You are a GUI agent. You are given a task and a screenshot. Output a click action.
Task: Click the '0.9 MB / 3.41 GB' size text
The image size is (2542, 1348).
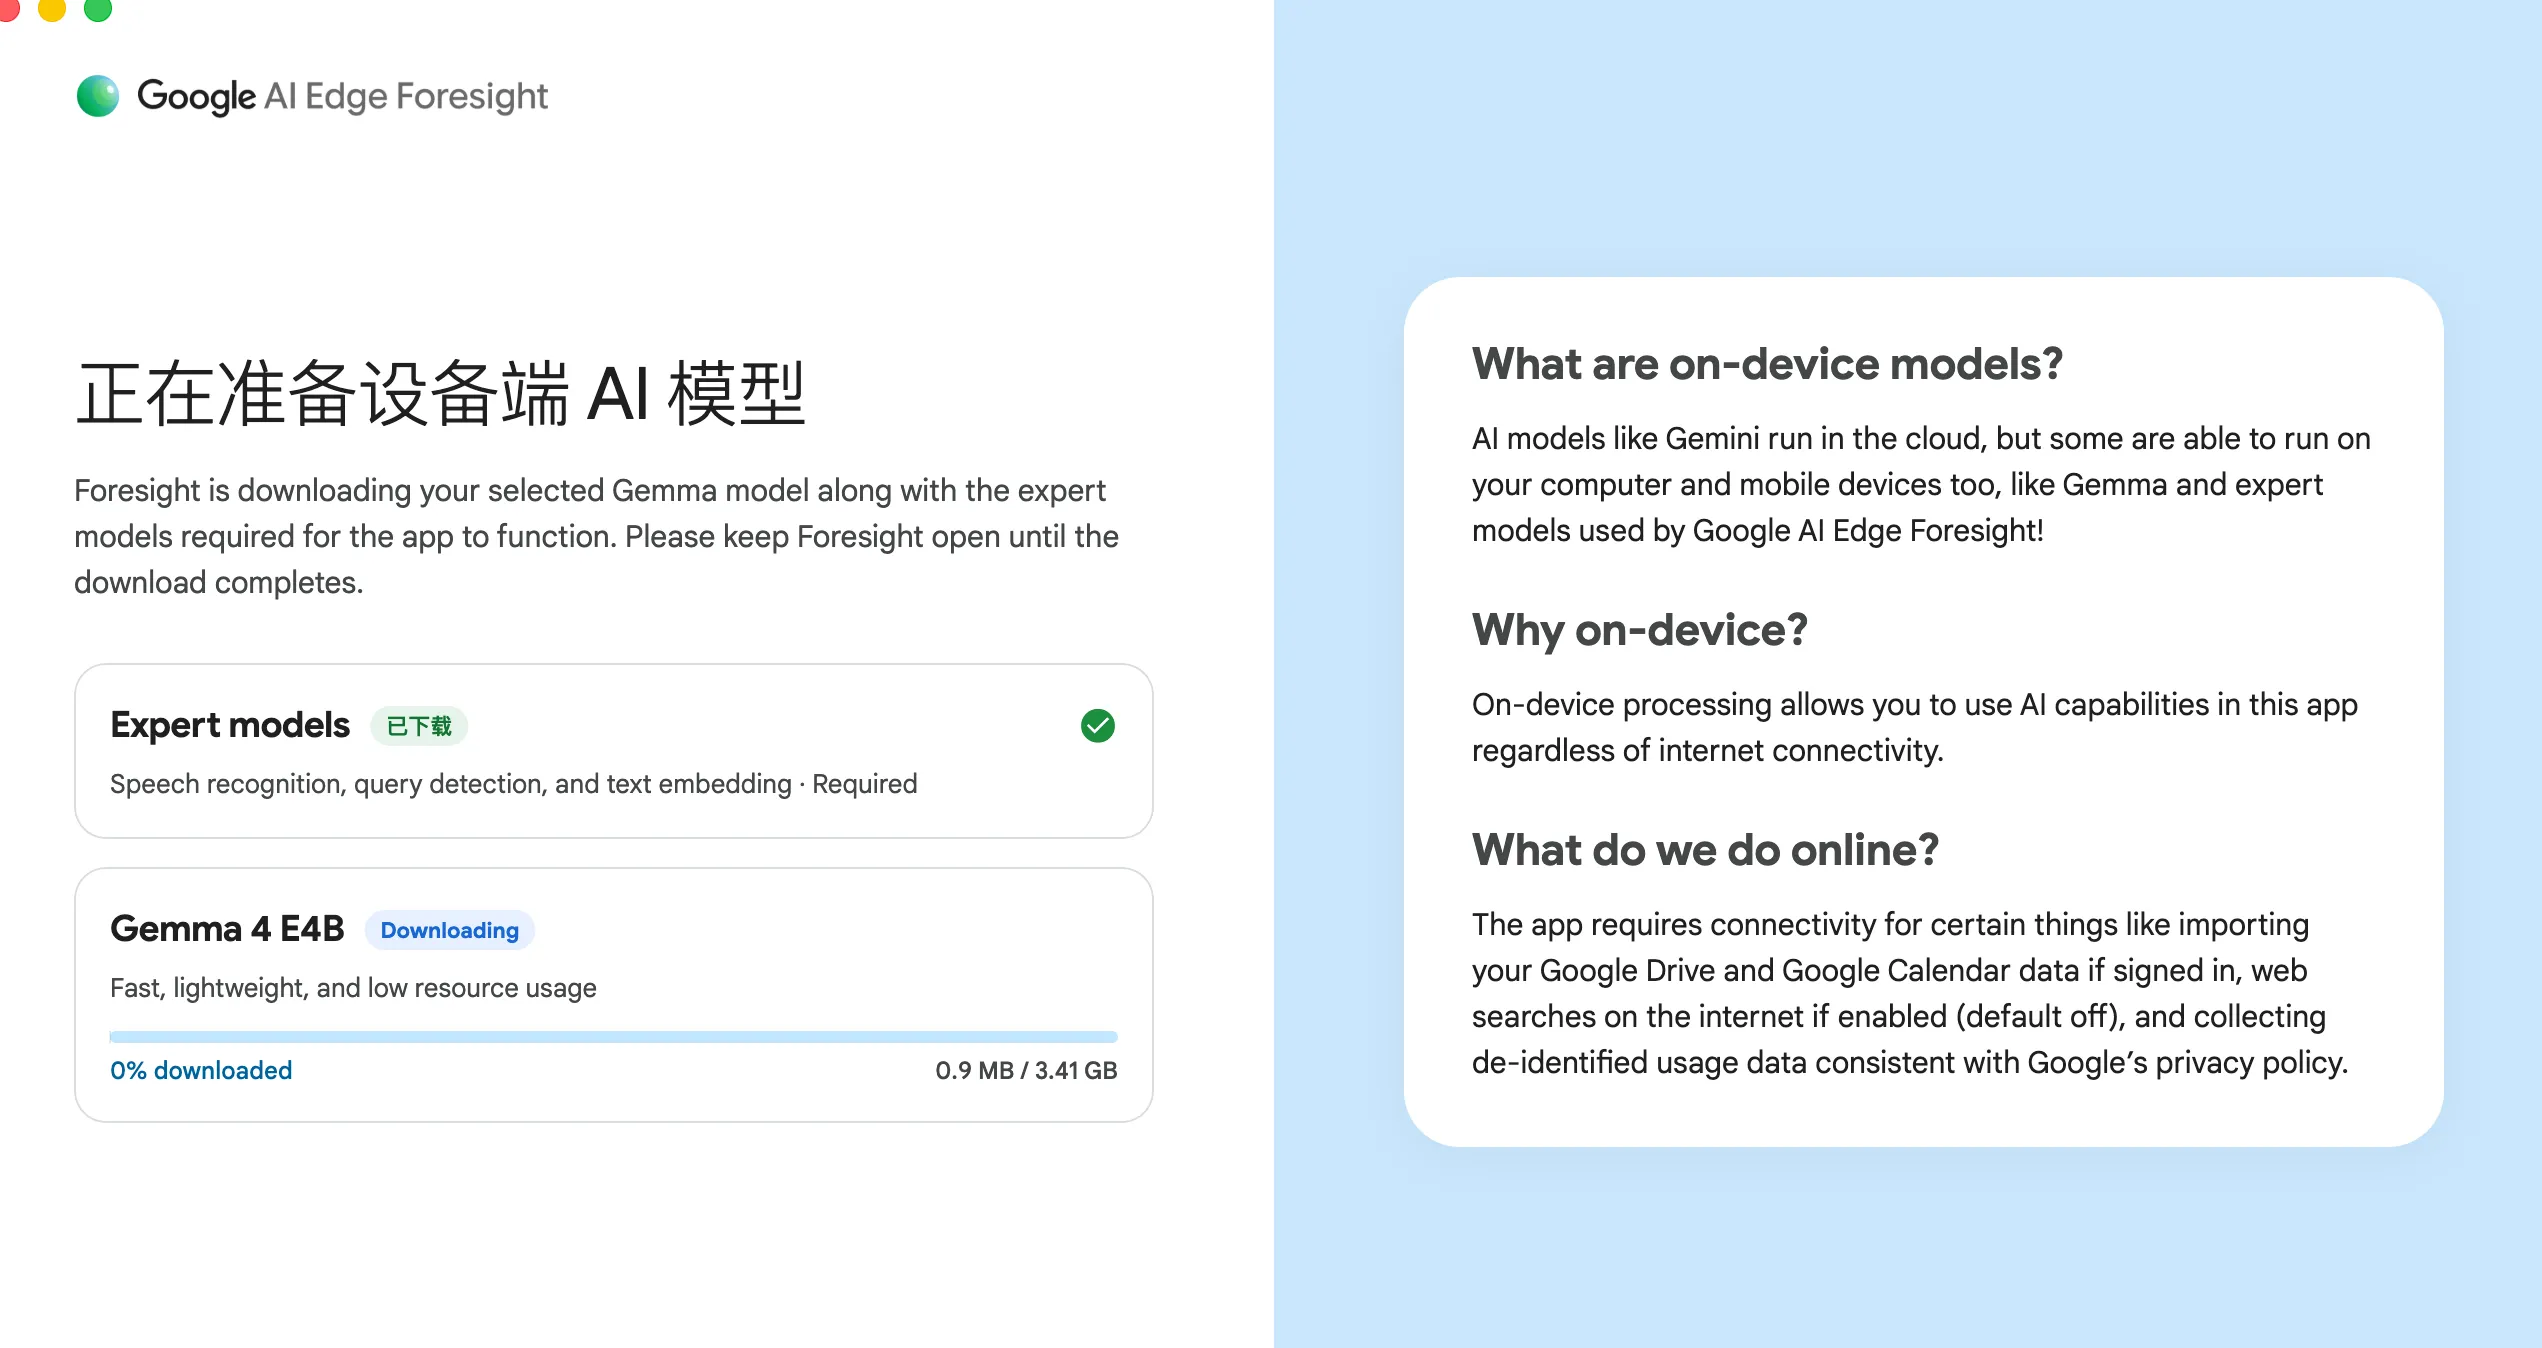(x=1026, y=1070)
